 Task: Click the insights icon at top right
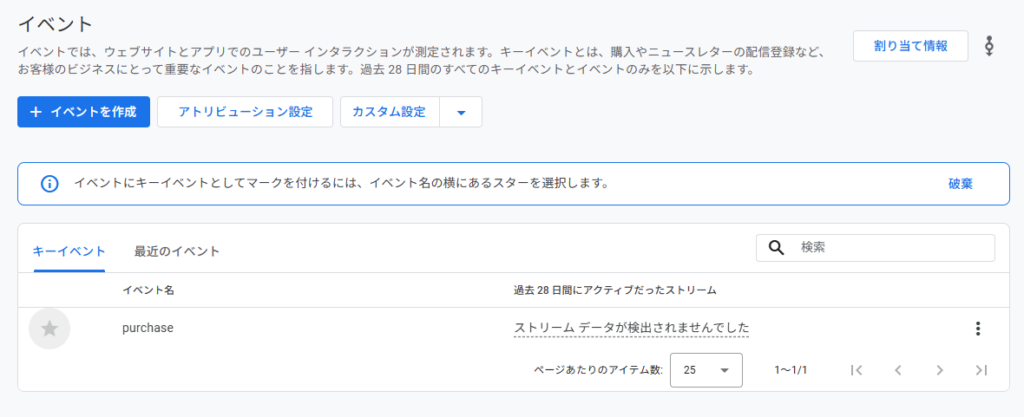pos(989,46)
